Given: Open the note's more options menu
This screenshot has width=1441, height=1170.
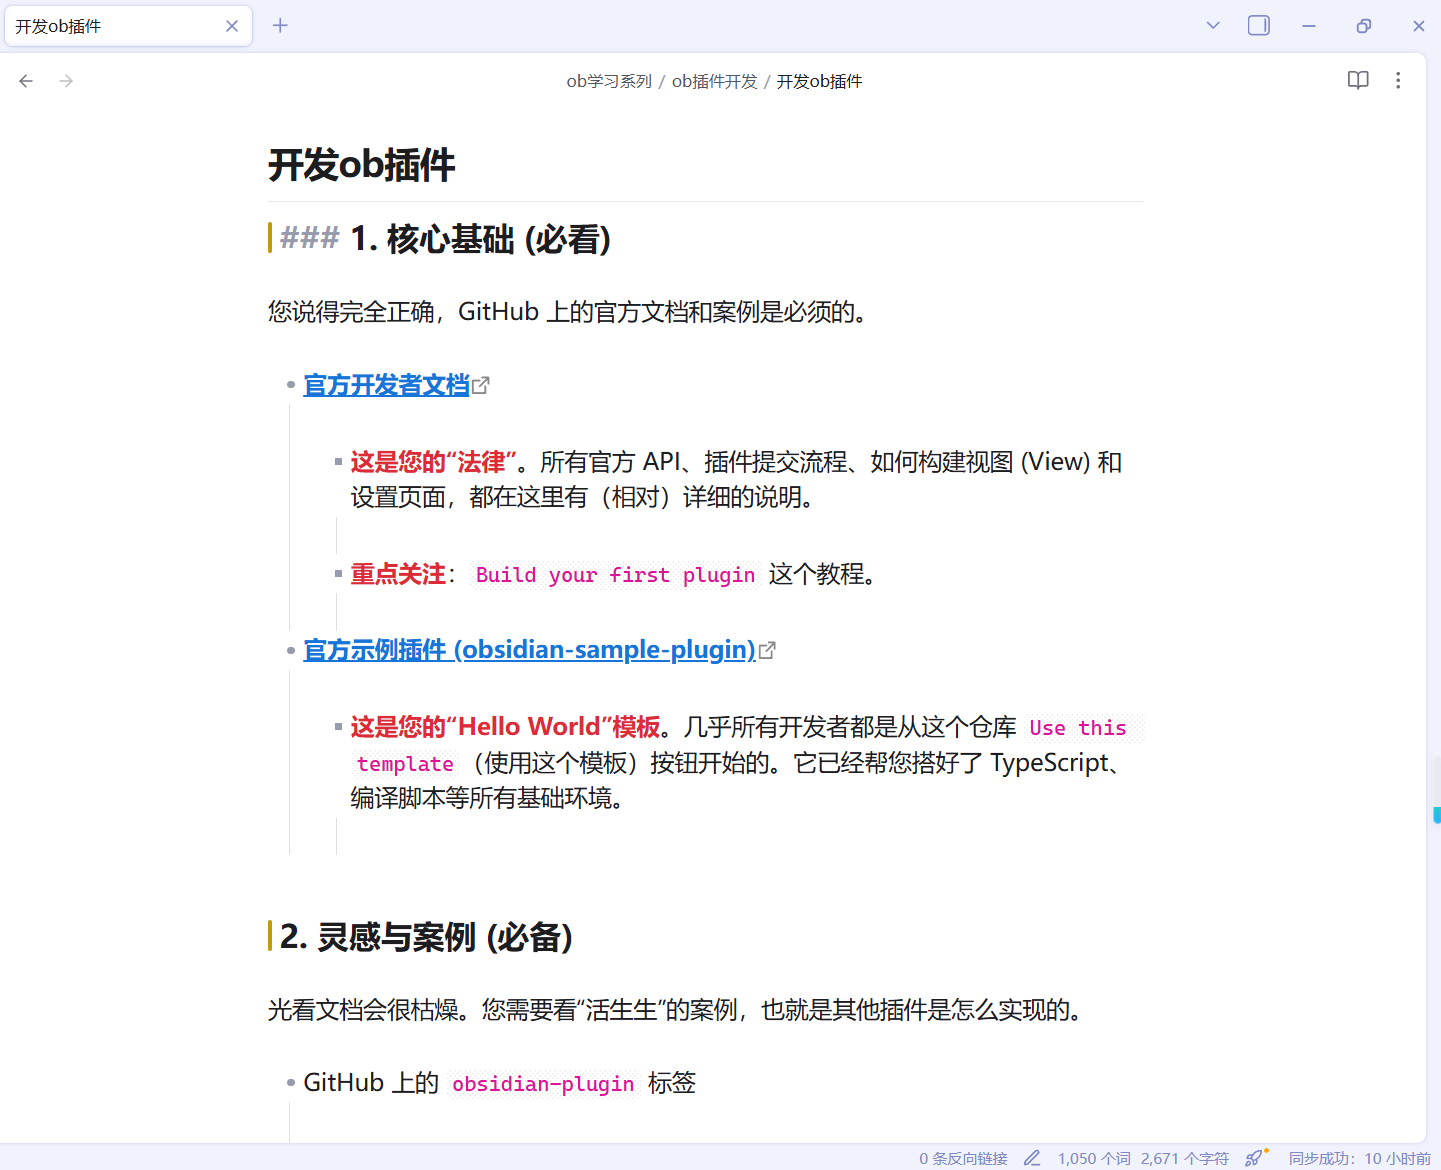Looking at the screenshot, I should pos(1398,81).
